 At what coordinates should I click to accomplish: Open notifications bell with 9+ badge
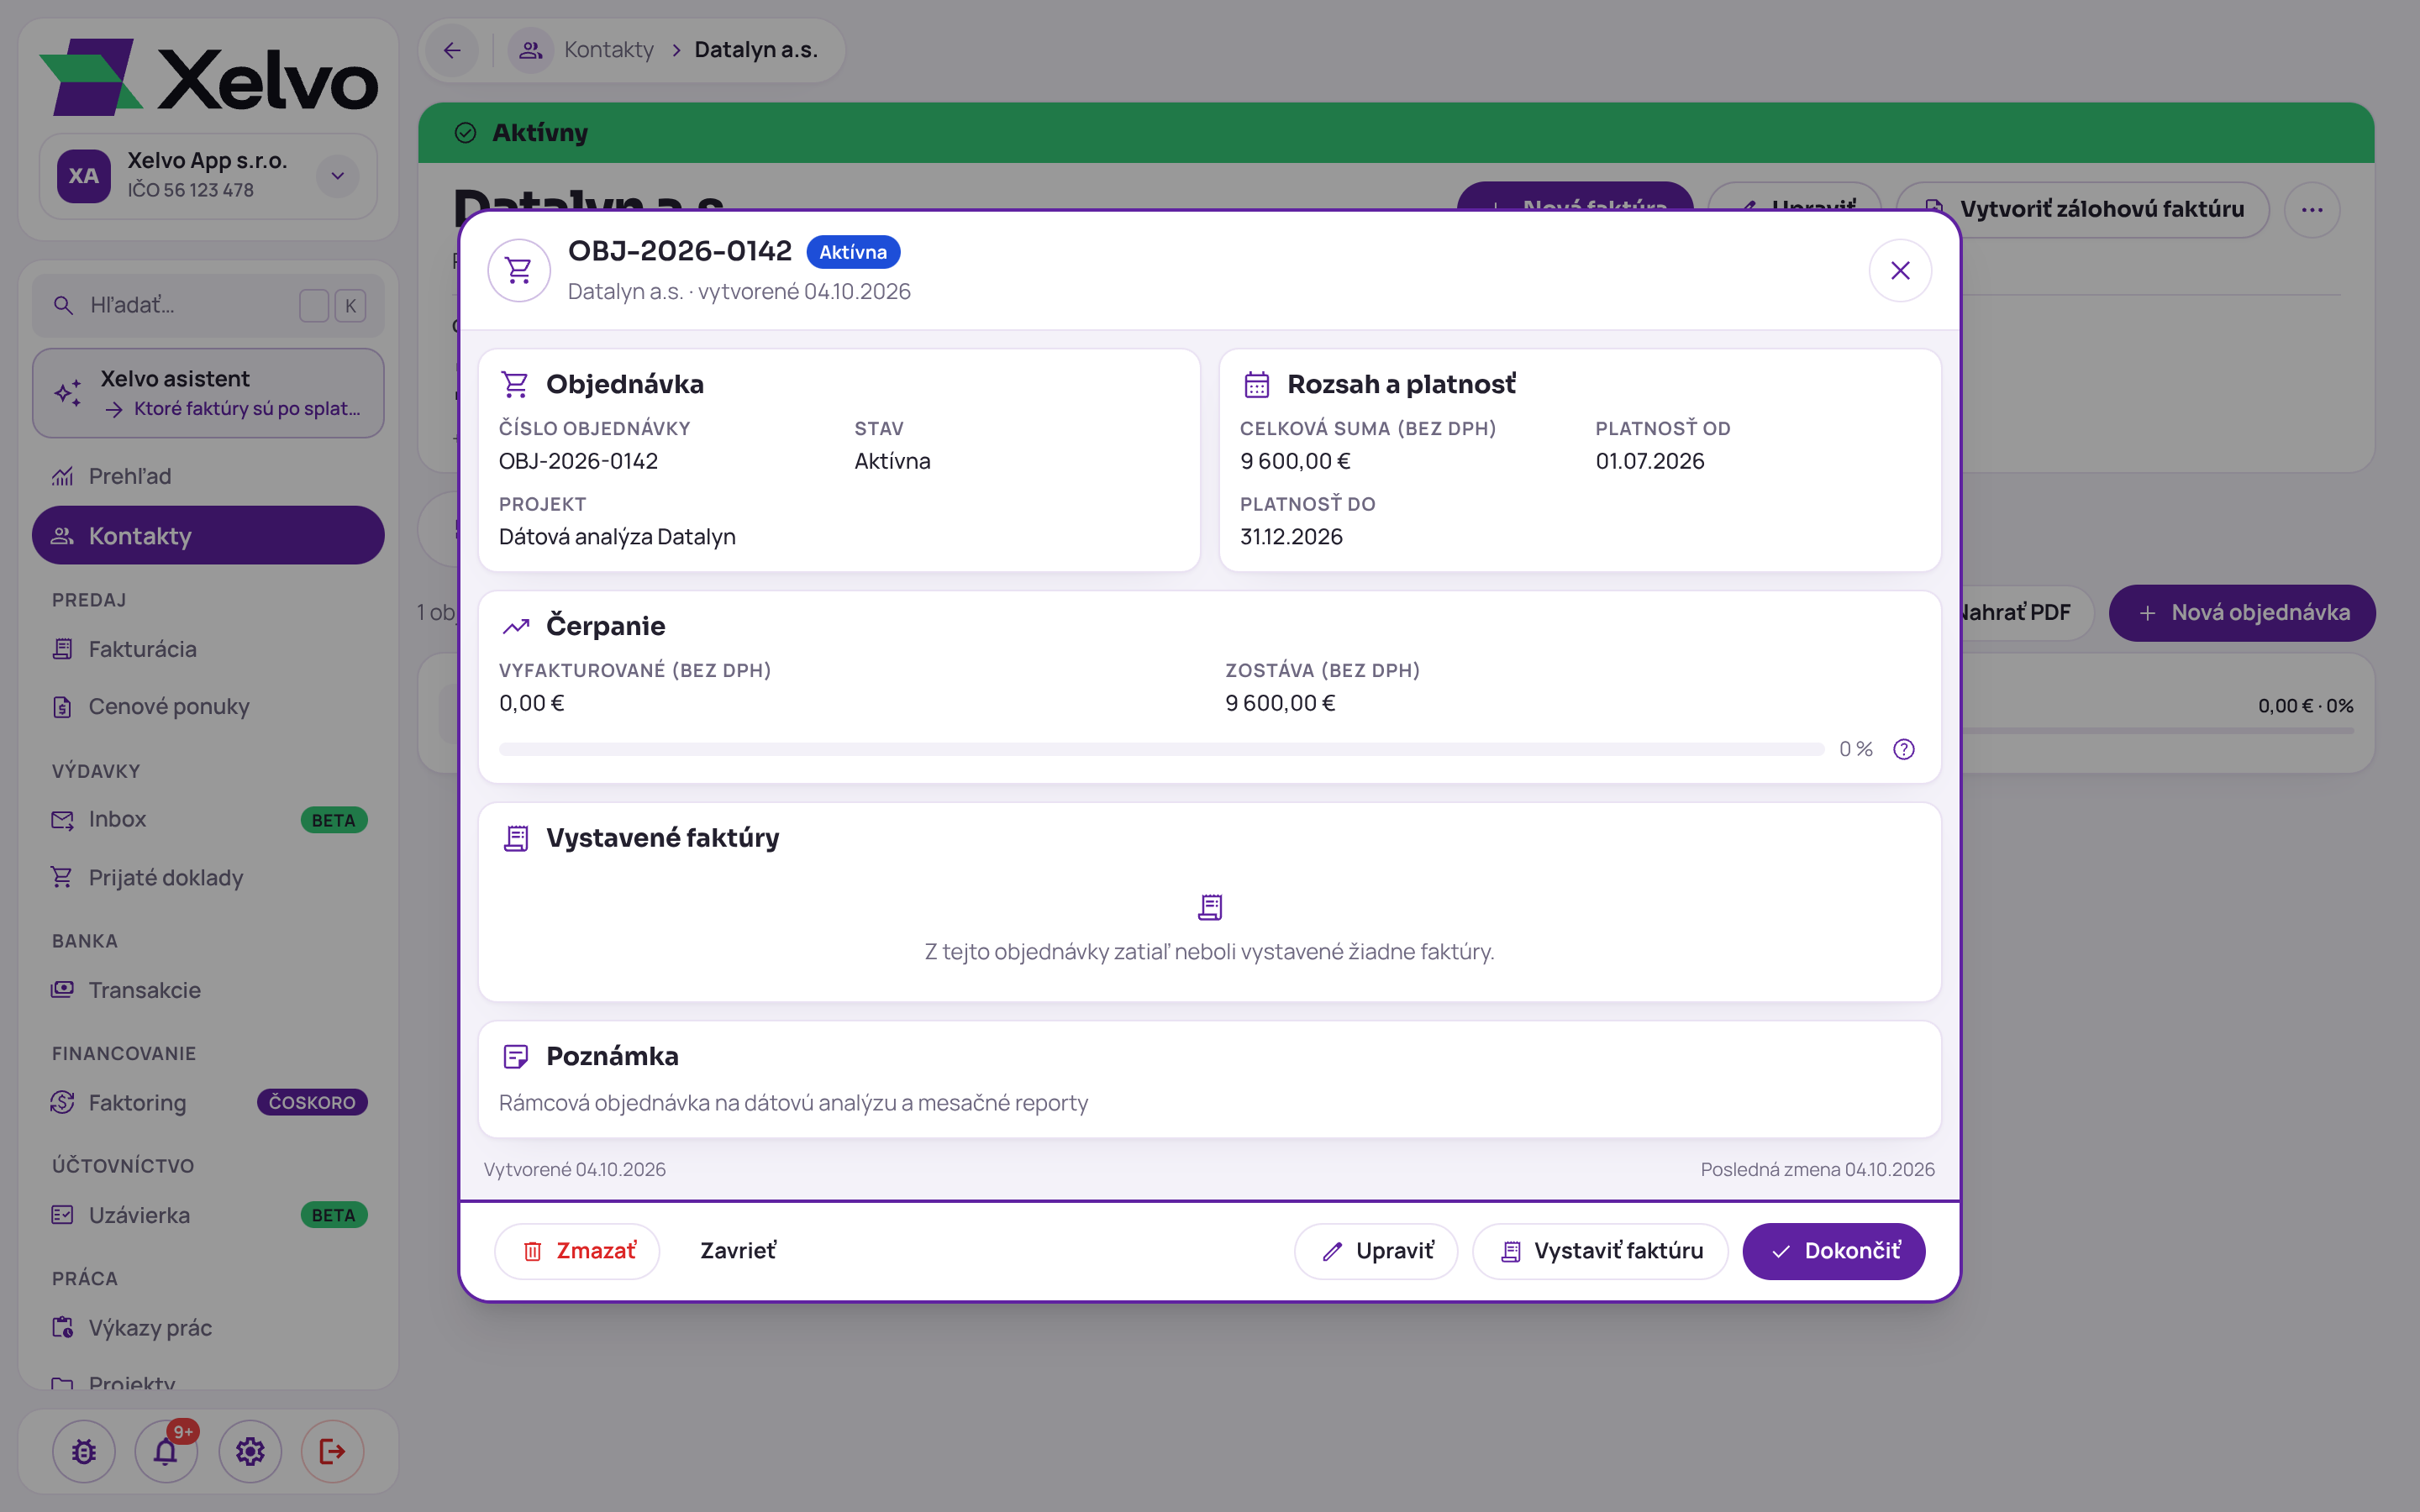(167, 1451)
